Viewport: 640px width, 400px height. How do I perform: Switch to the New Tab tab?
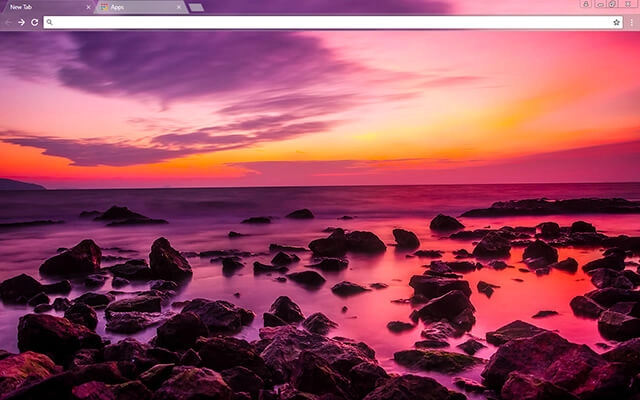pos(47,7)
